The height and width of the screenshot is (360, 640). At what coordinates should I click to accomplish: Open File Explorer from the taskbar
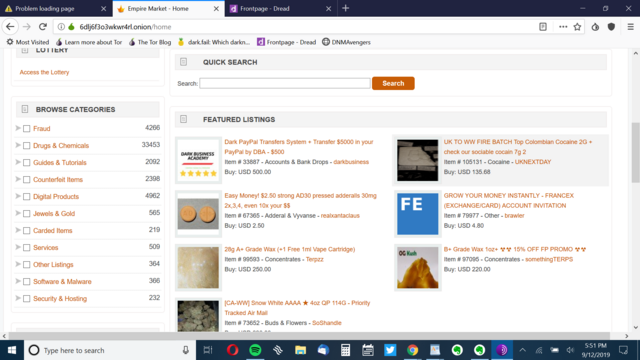tap(300, 350)
